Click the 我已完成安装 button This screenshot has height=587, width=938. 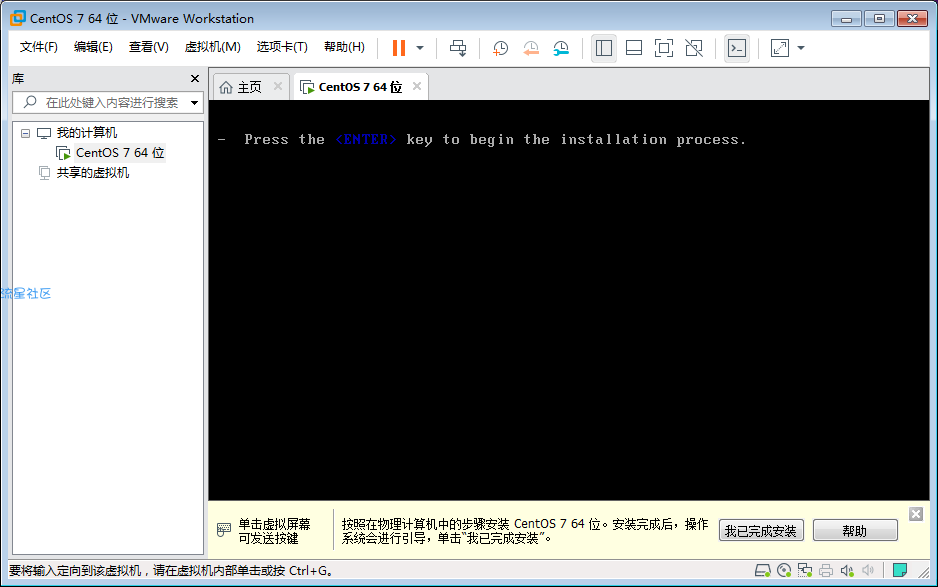(x=761, y=531)
